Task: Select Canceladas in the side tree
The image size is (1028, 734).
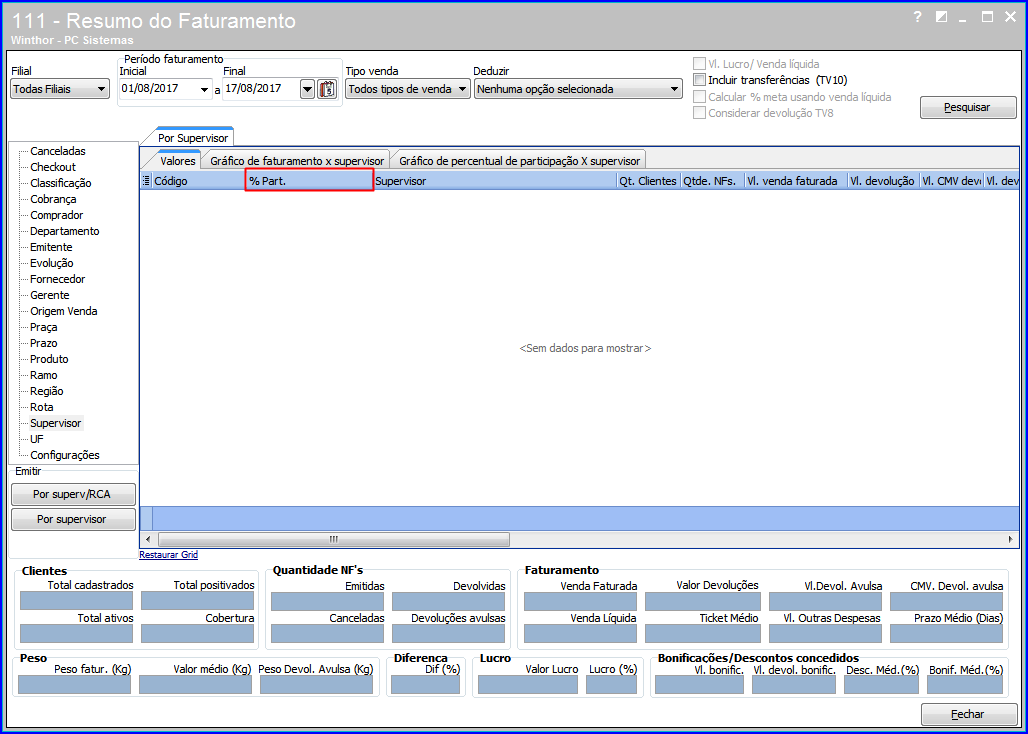Action: (58, 151)
